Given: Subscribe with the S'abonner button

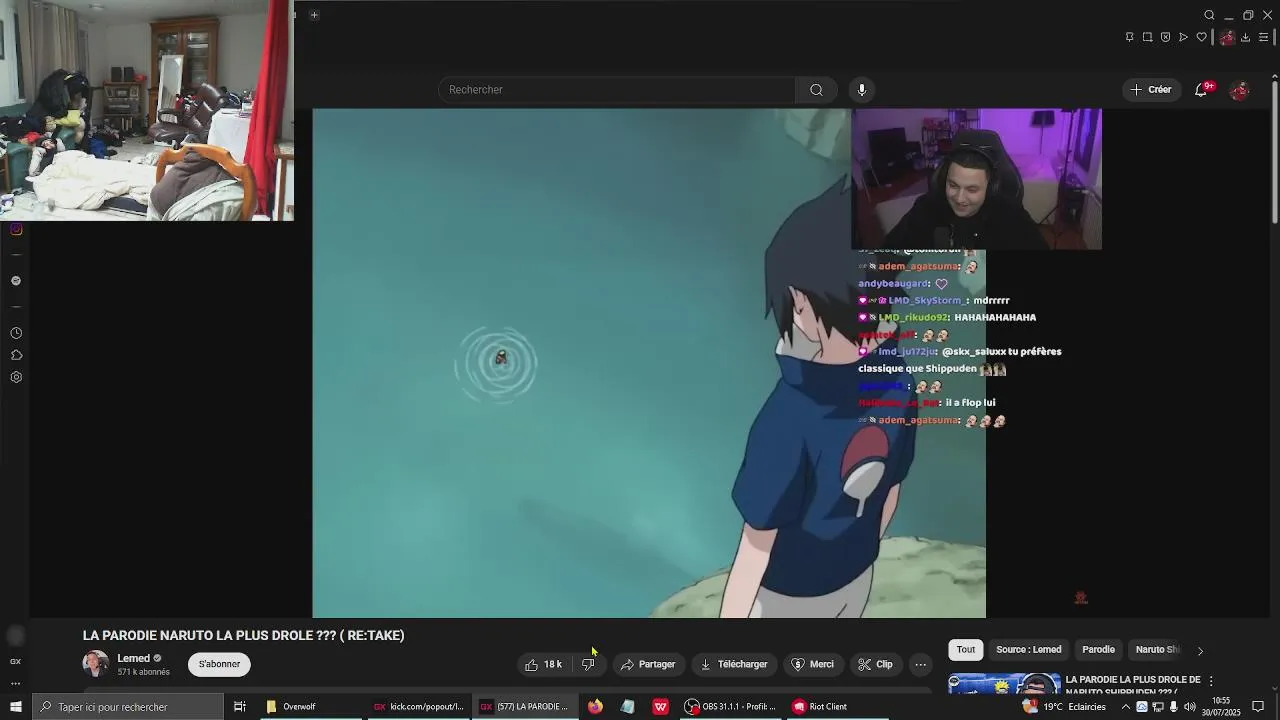Looking at the screenshot, I should (219, 664).
